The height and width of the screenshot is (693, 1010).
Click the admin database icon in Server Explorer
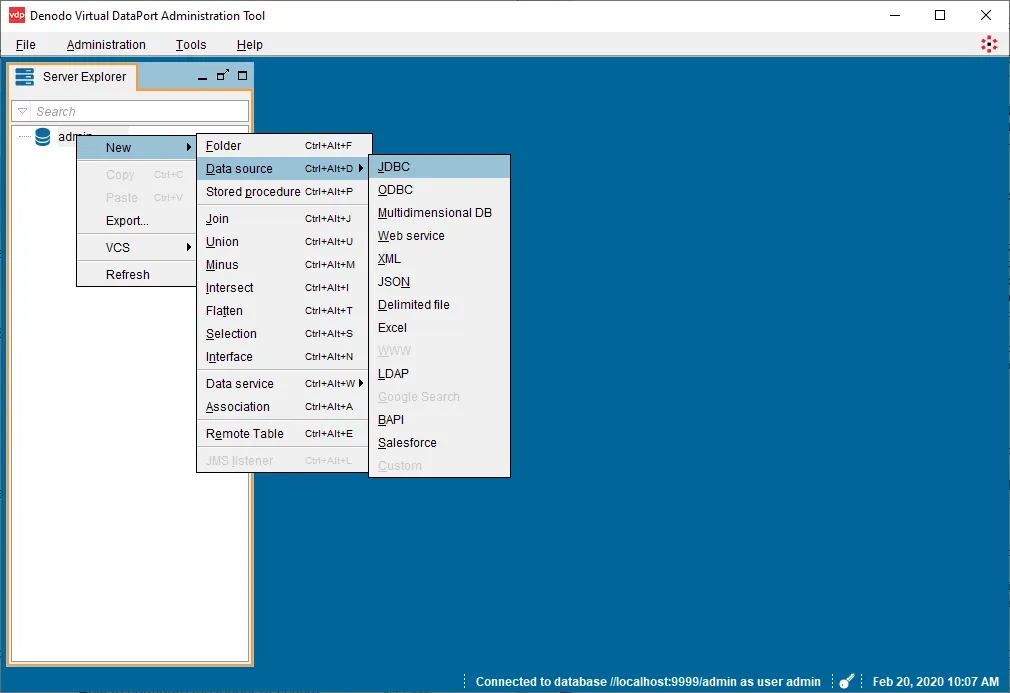(x=40, y=137)
